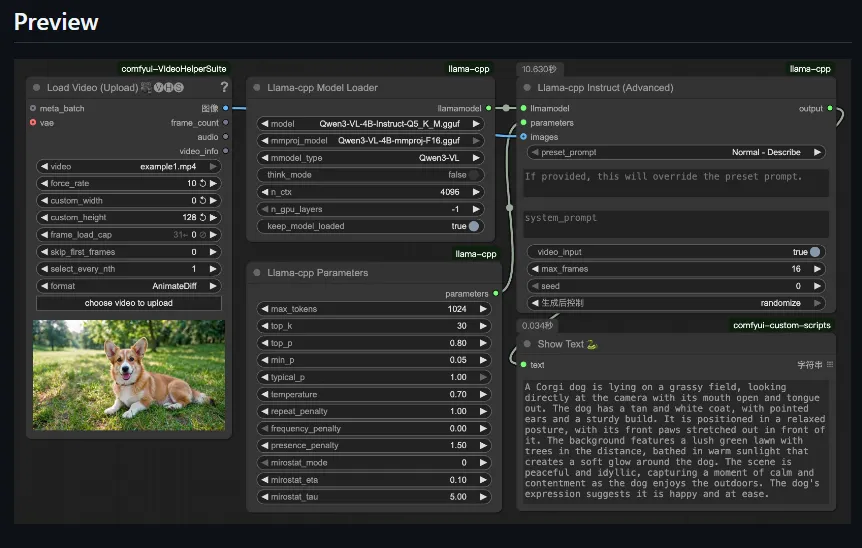Click the frame_count output socket
The width and height of the screenshot is (862, 548).
click(x=225, y=123)
